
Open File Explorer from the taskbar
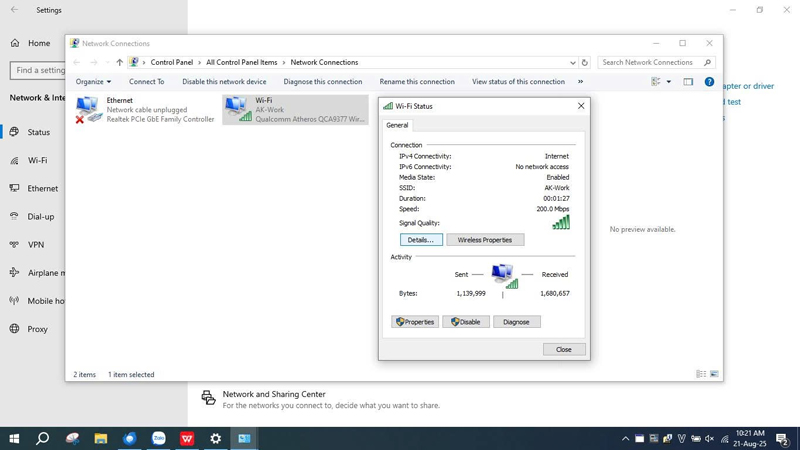101,439
